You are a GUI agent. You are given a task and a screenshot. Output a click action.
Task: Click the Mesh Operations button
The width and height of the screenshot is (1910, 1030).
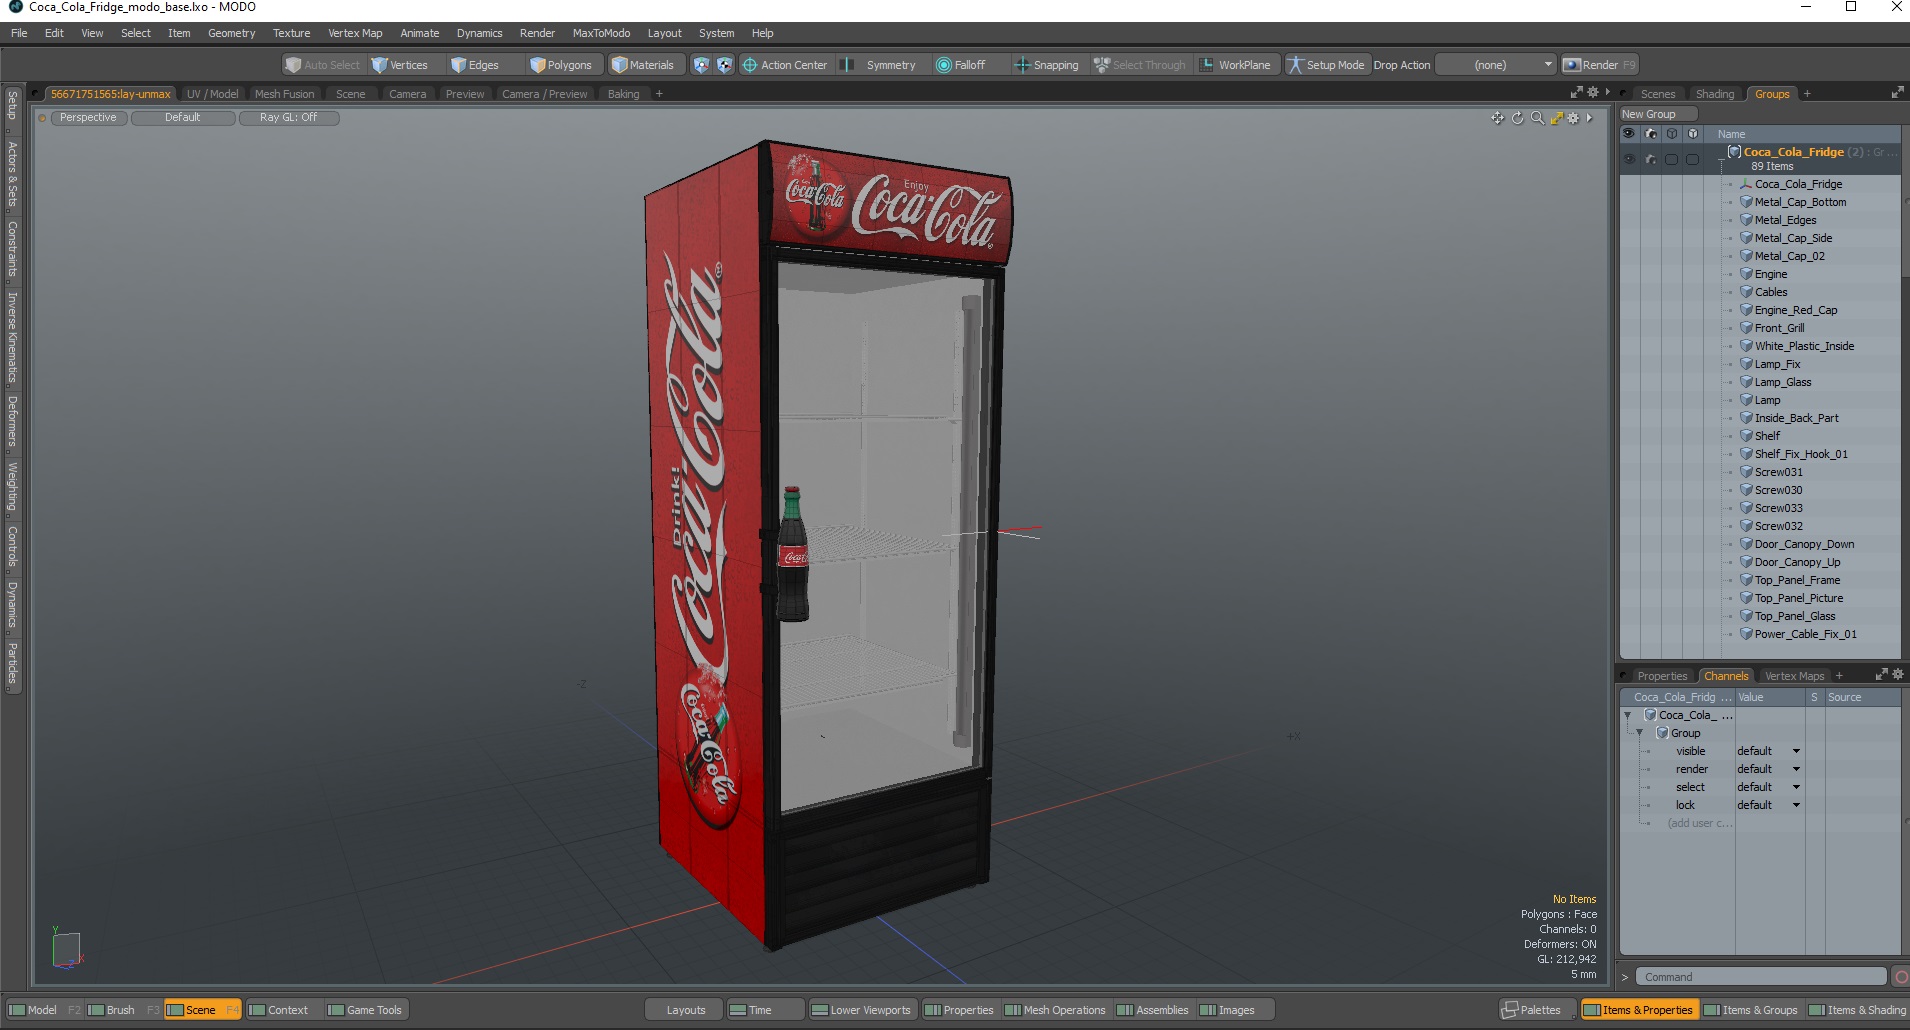pyautogui.click(x=1056, y=1010)
